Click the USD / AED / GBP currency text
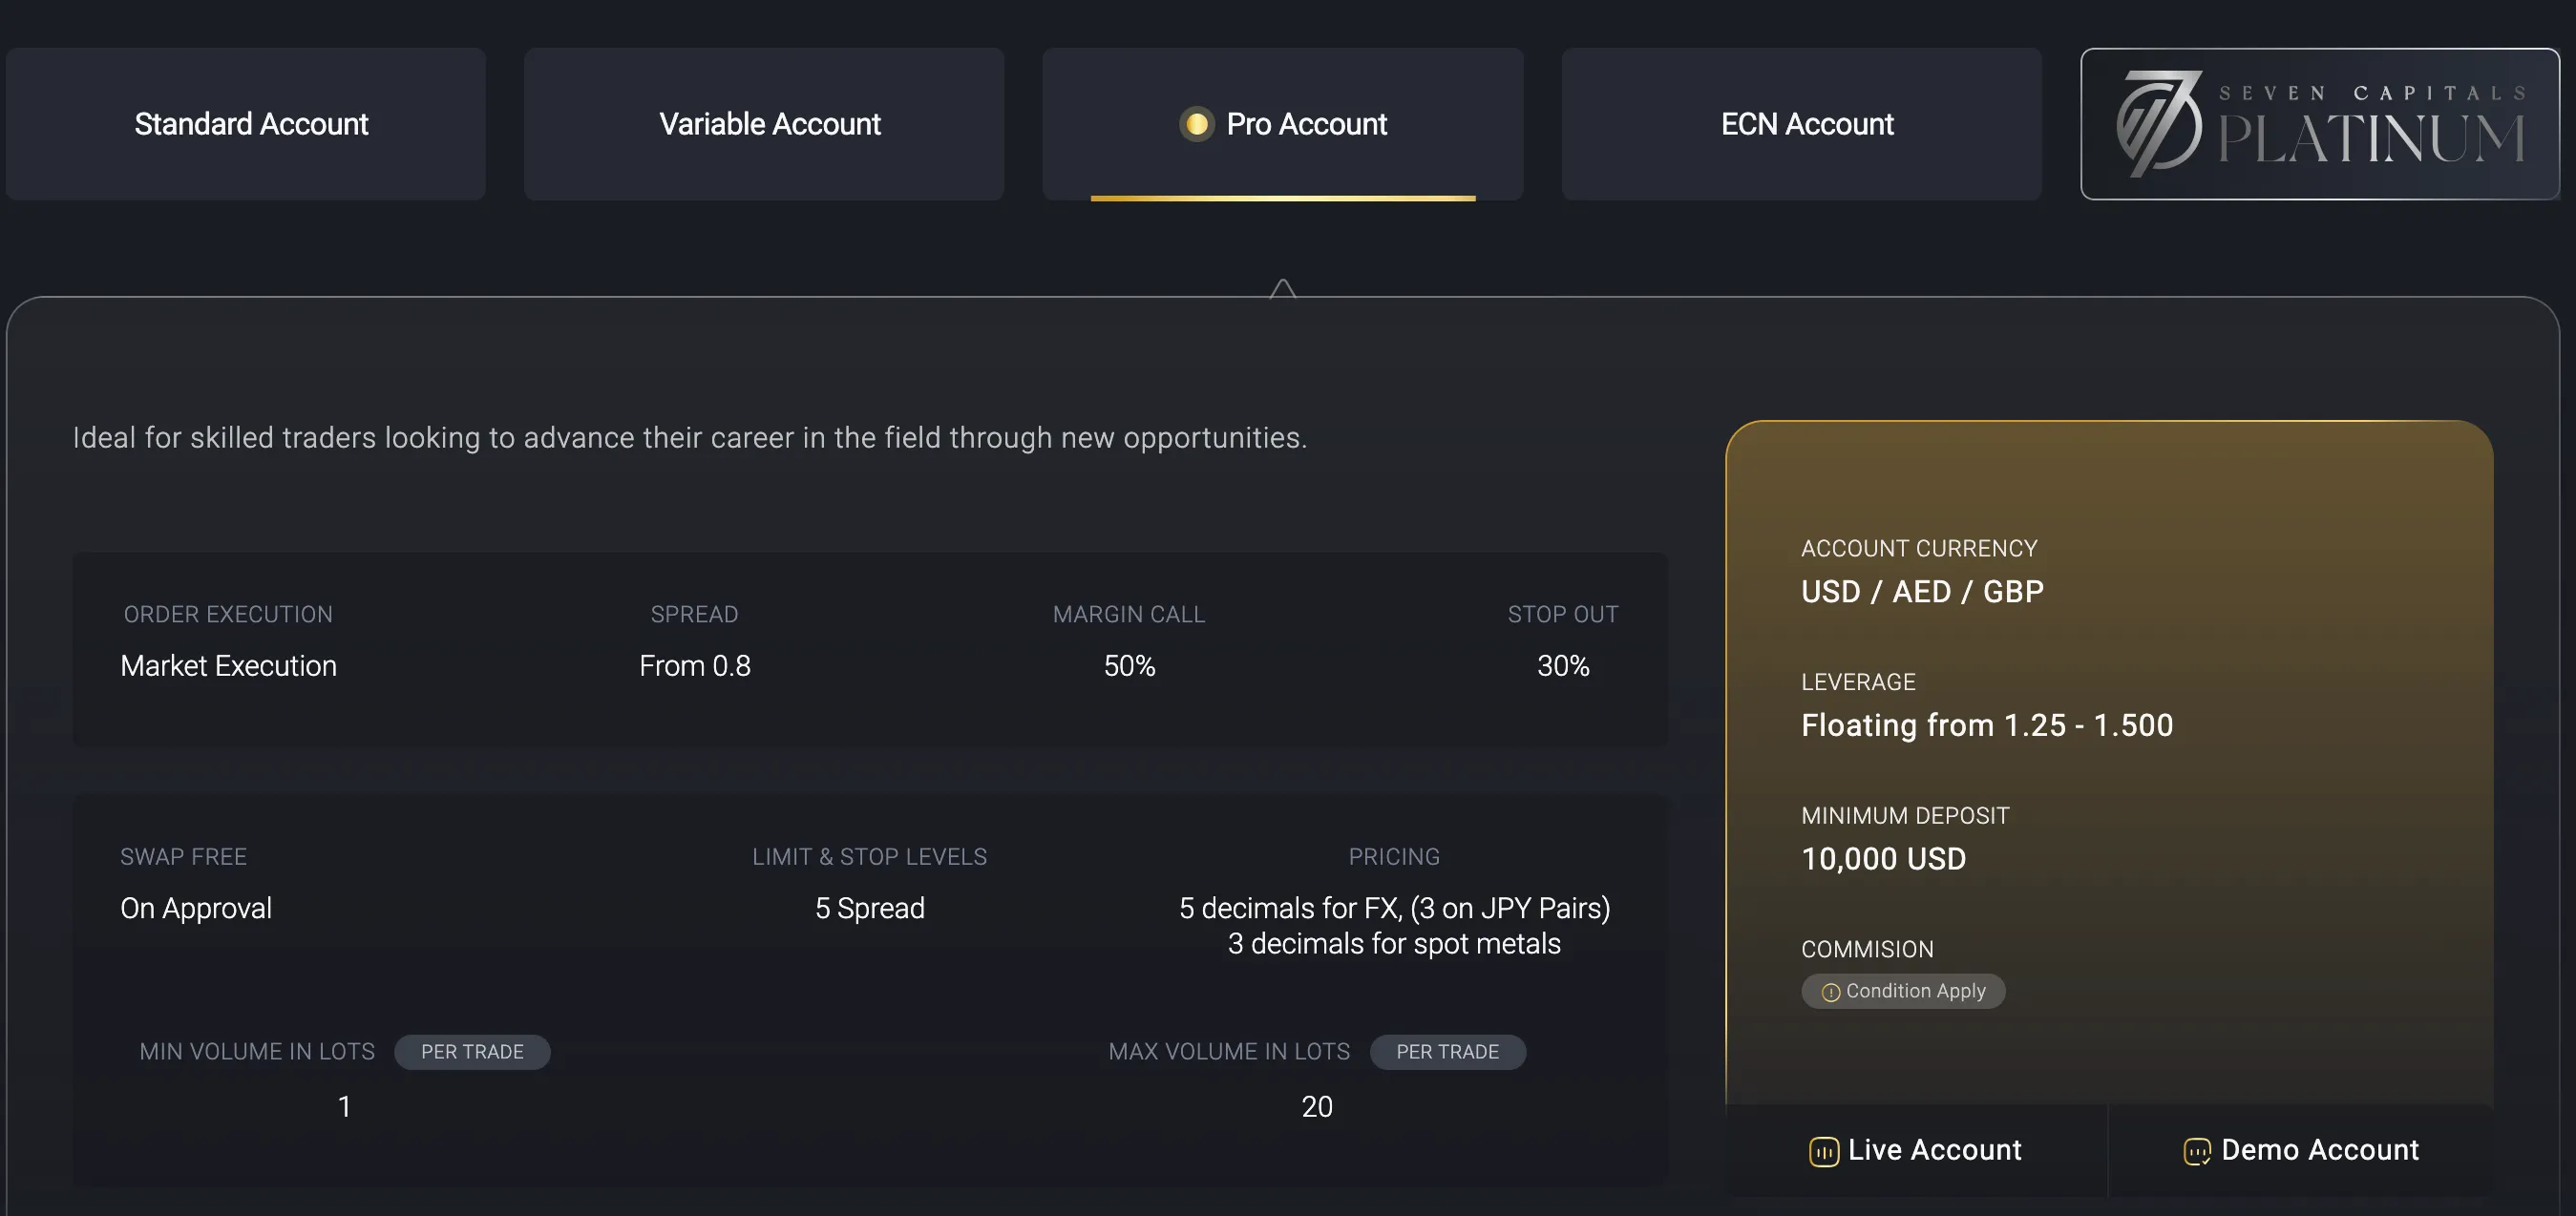Screen dimensions: 2576x1216 (x=1922, y=592)
